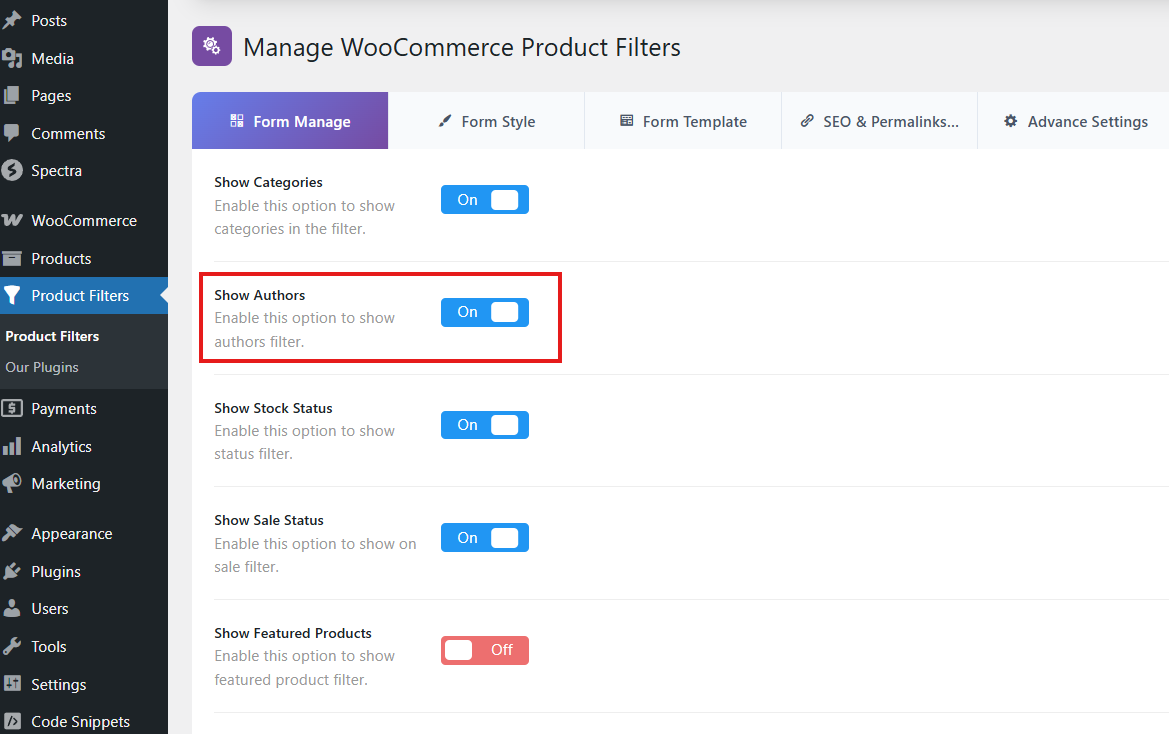Open Tools in the admin menu
1169x734 pixels.
[x=84, y=647]
